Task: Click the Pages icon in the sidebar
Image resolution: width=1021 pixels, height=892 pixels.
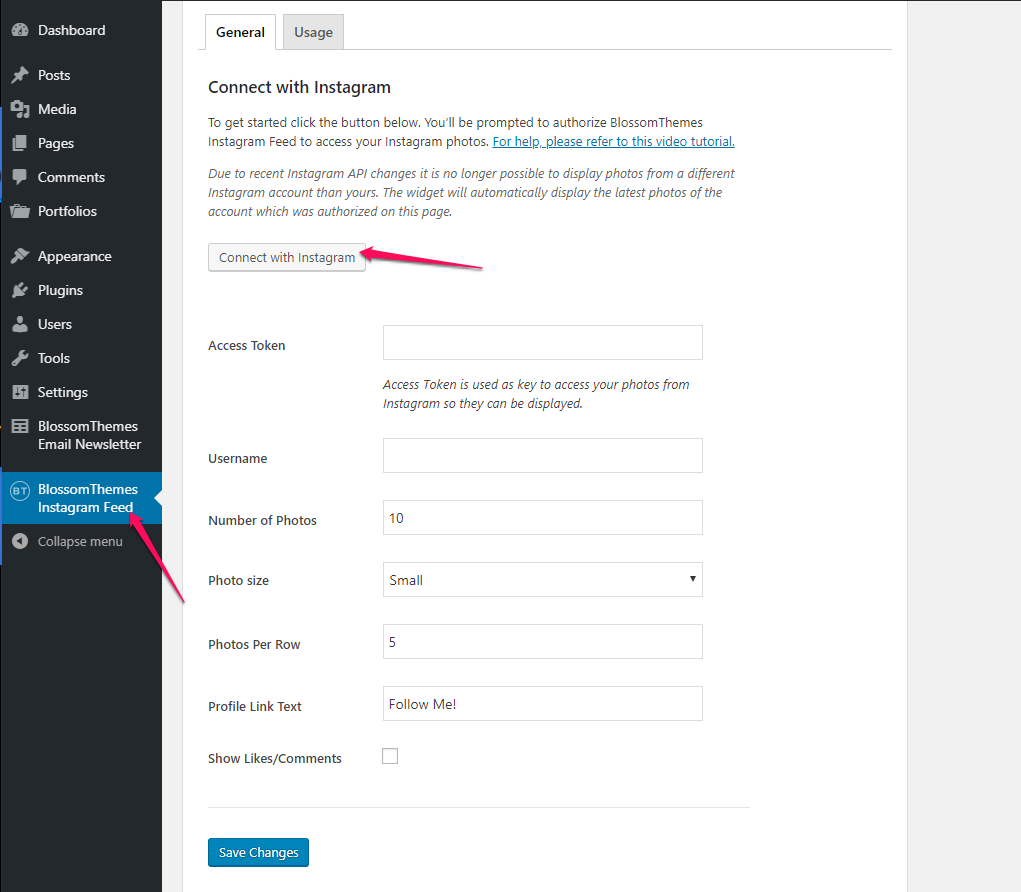Action: coord(20,143)
